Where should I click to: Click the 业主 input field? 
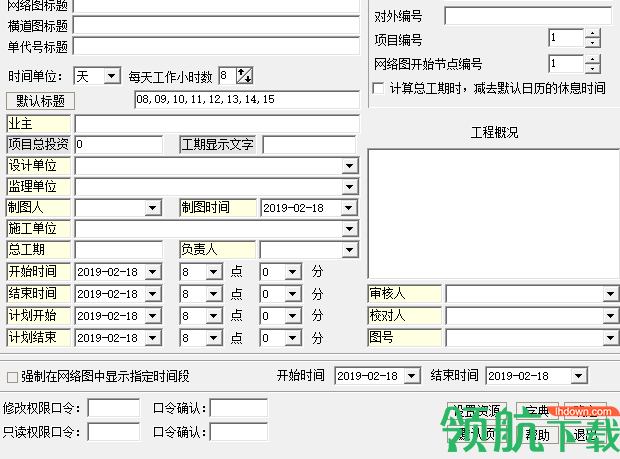(x=217, y=124)
